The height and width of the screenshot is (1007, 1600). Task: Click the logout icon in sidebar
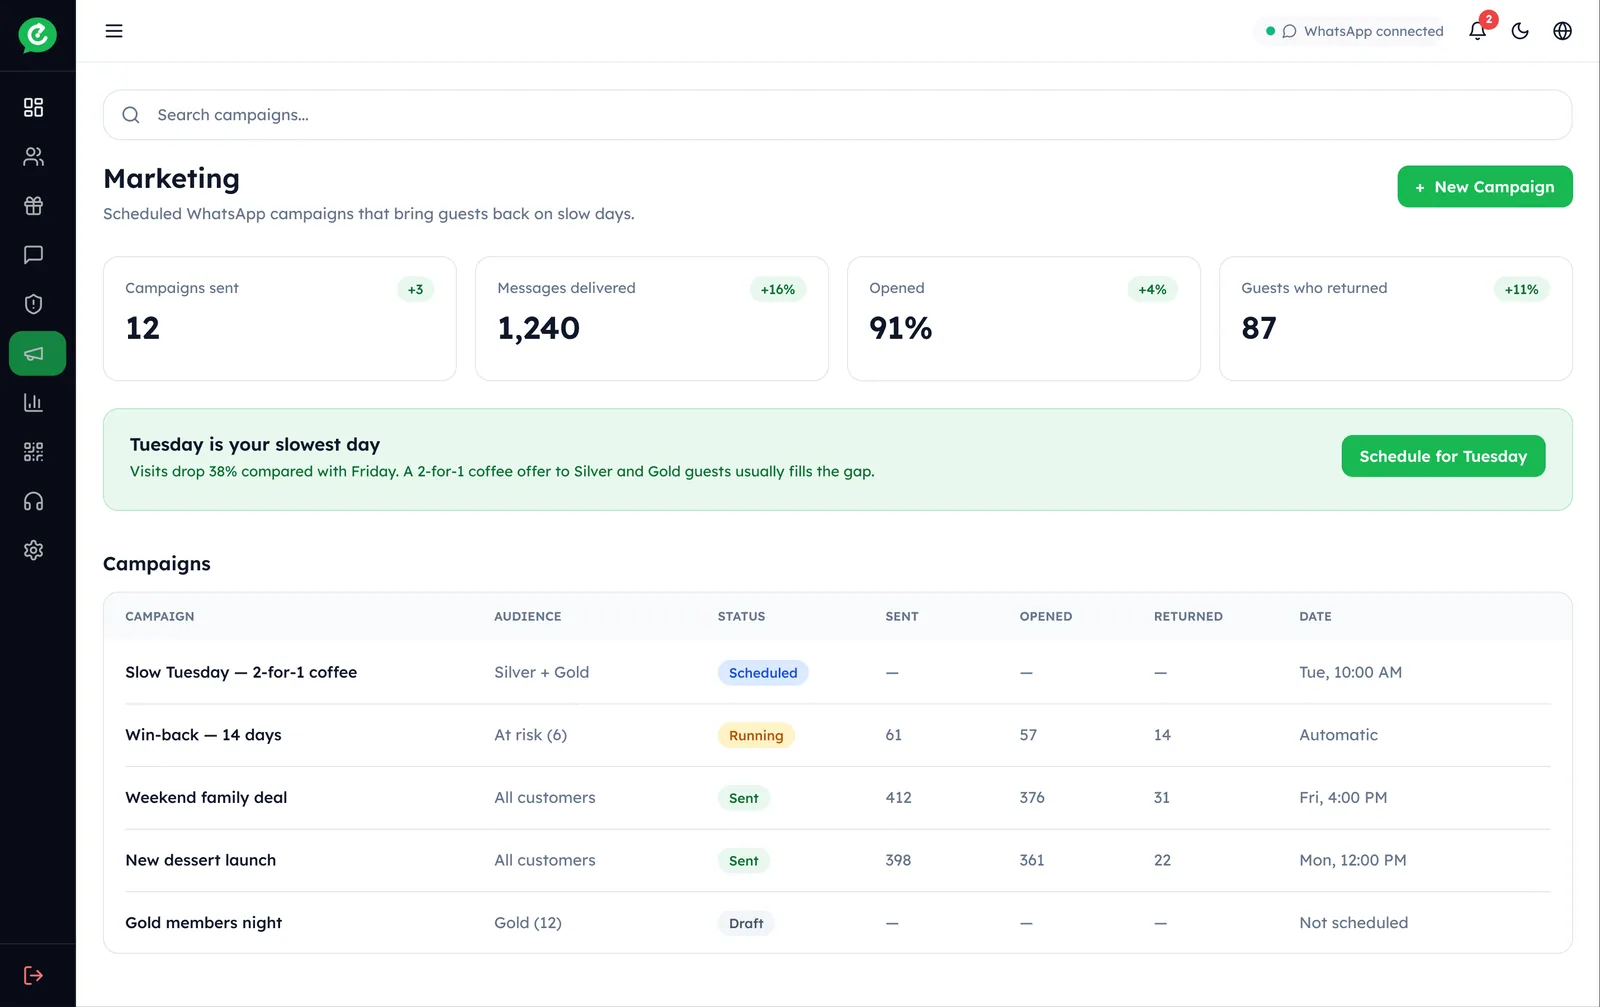coord(34,975)
